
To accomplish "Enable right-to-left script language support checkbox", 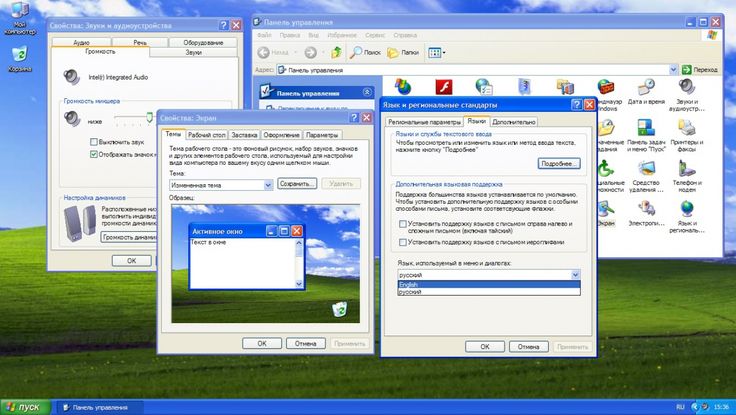I will click(402, 224).
